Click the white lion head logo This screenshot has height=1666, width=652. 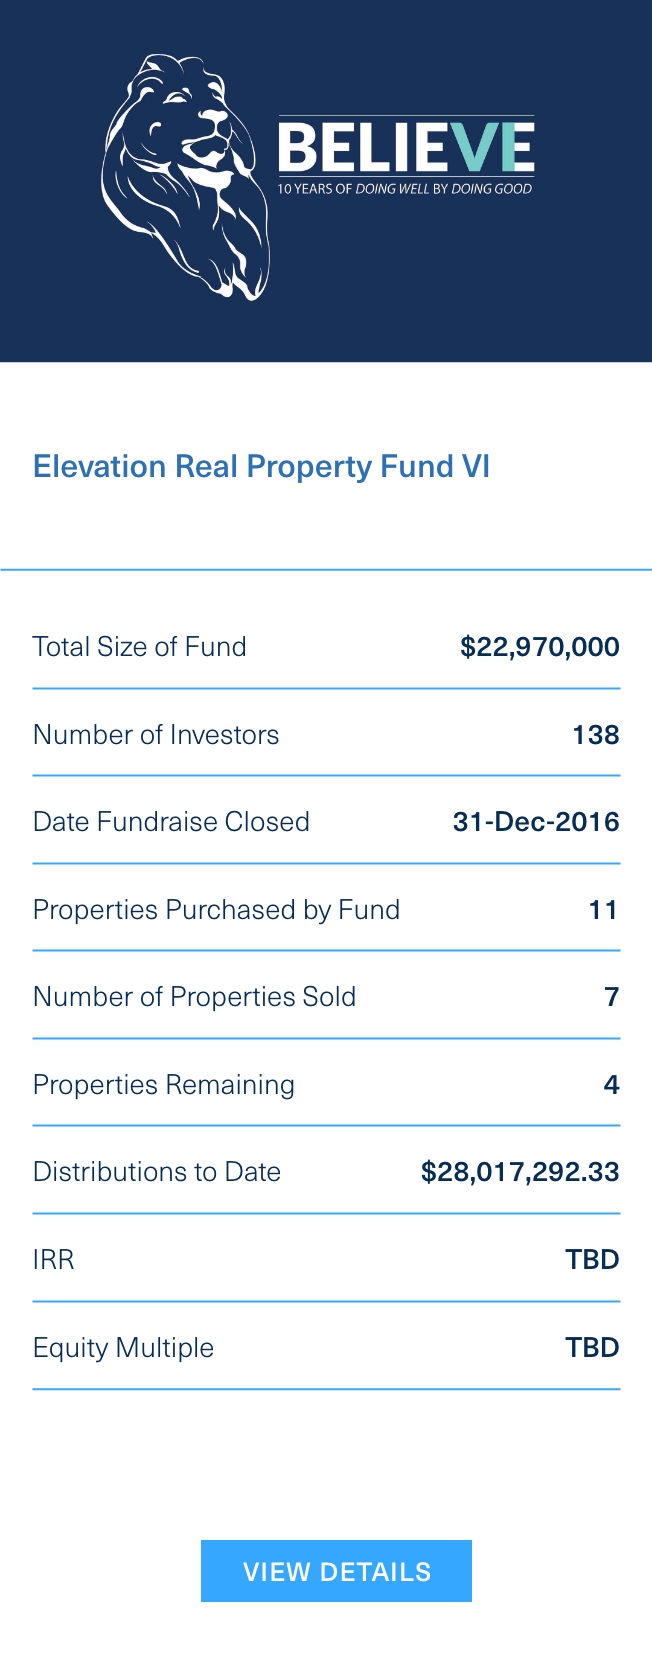(186, 177)
